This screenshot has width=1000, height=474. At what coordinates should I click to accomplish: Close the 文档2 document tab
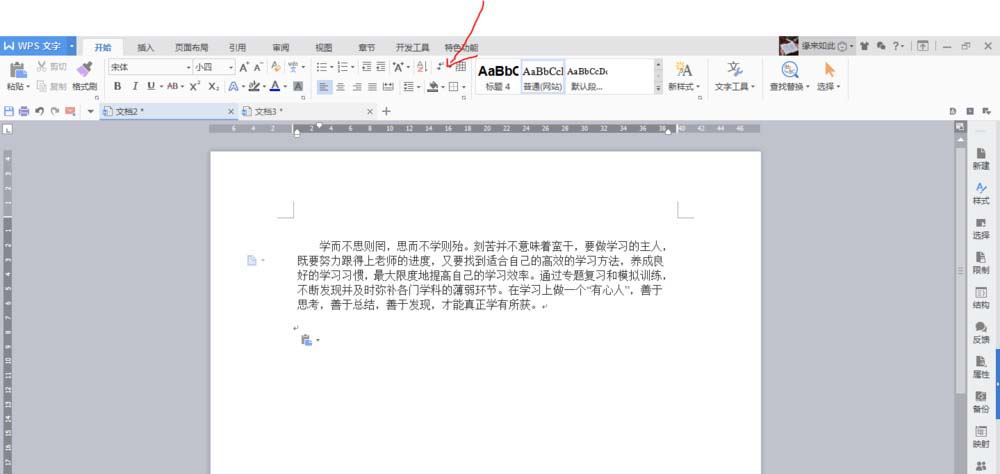coord(231,112)
